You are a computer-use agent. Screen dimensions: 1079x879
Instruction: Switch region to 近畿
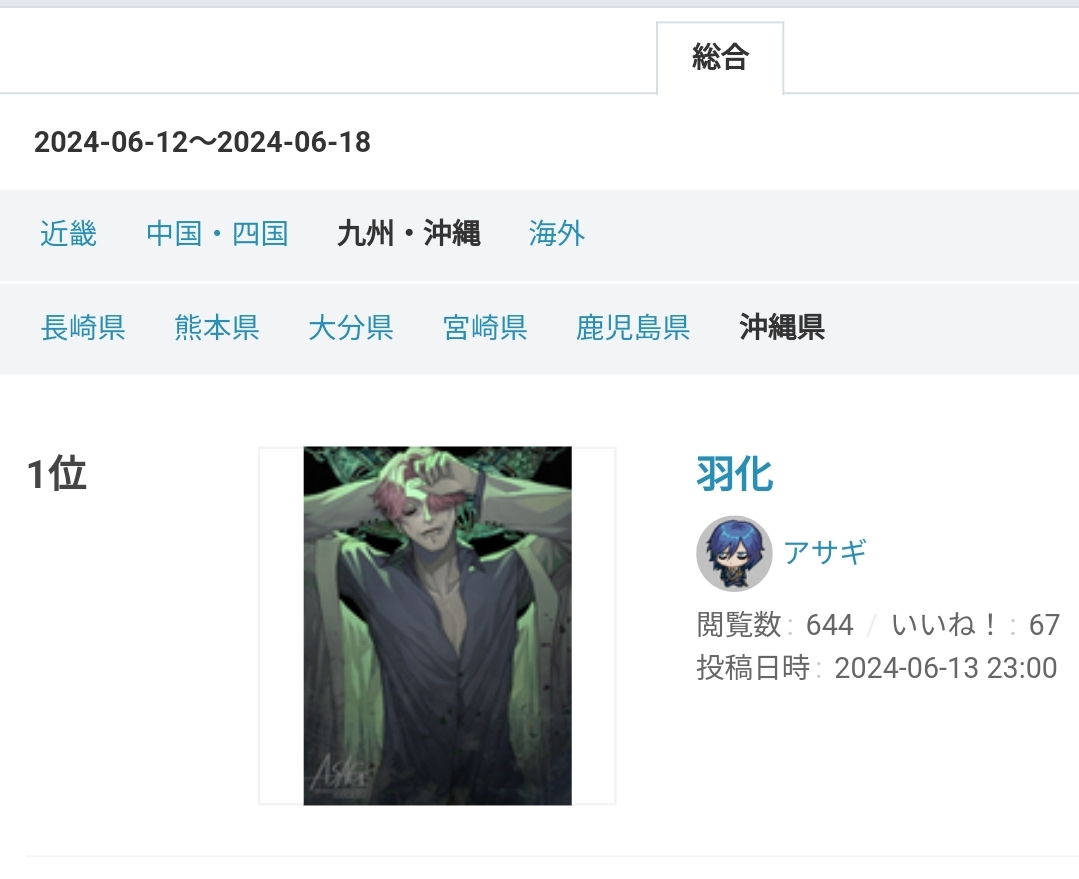(x=68, y=234)
